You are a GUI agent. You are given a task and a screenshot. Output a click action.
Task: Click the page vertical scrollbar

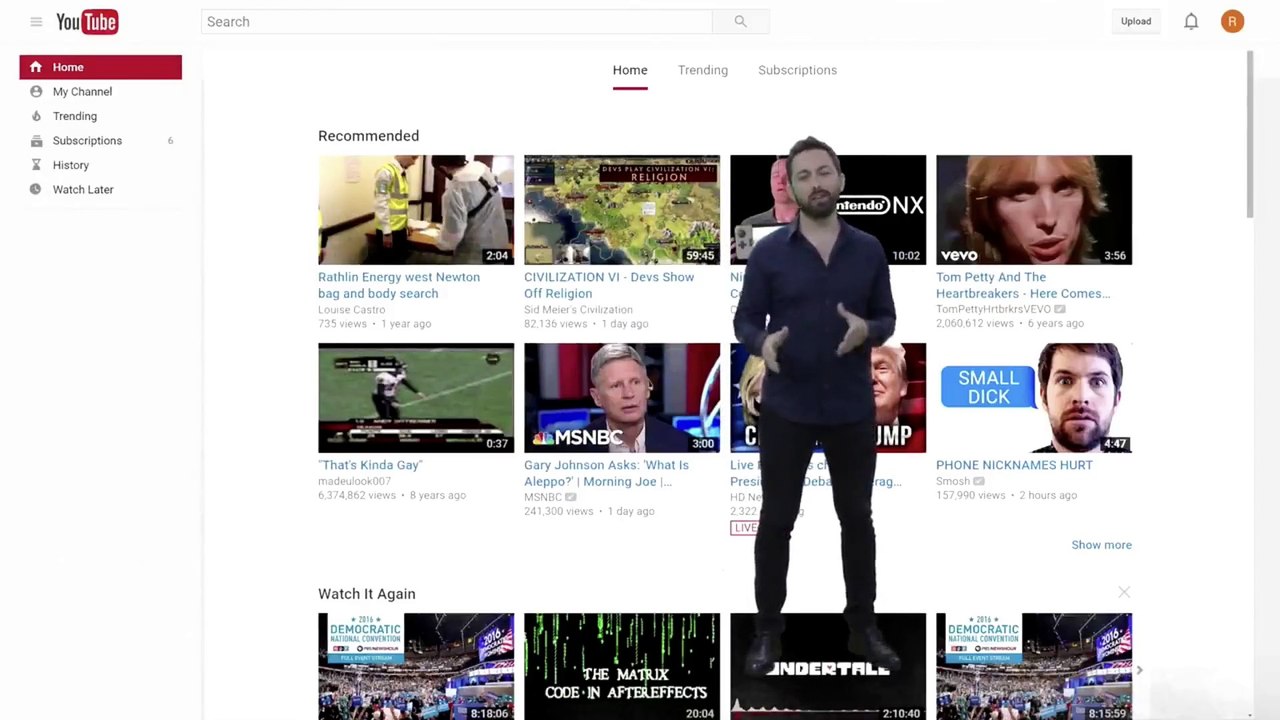click(x=1250, y=135)
